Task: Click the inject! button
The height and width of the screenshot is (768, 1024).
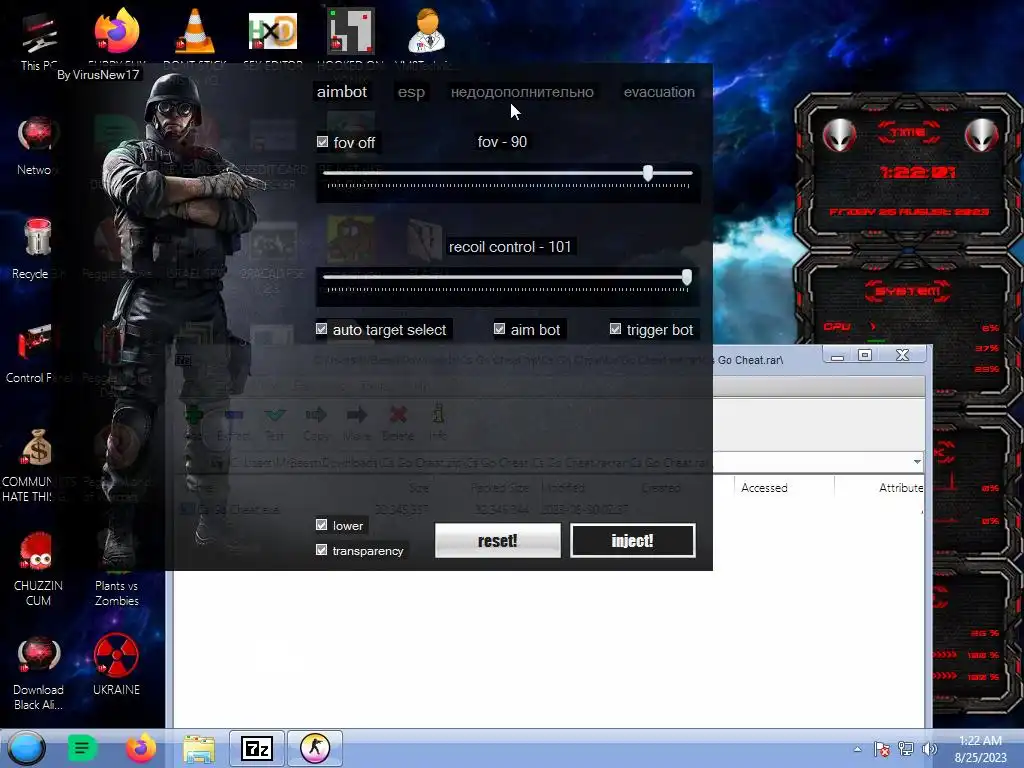Action: click(x=632, y=541)
